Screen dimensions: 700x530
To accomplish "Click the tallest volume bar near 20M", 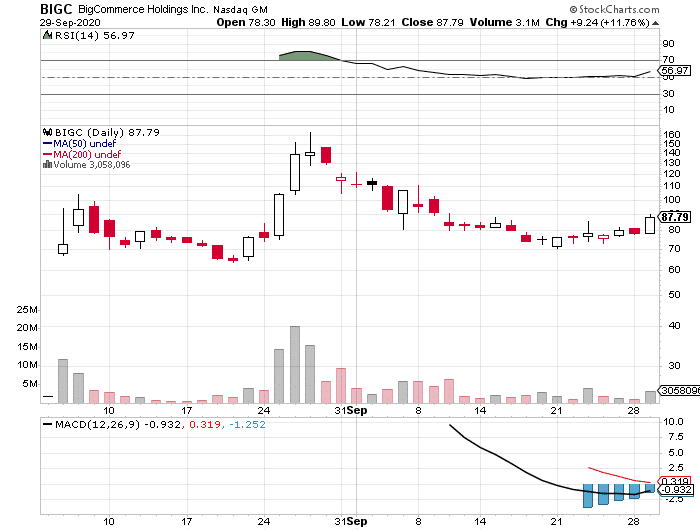I will (x=295, y=364).
